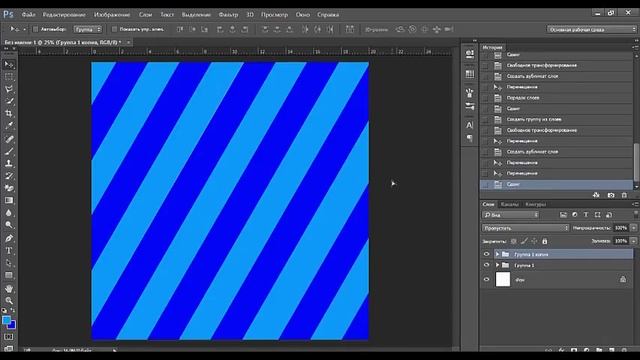Viewport: 640px width, 360px height.
Task: Select the Eraser tool
Action: [9, 188]
